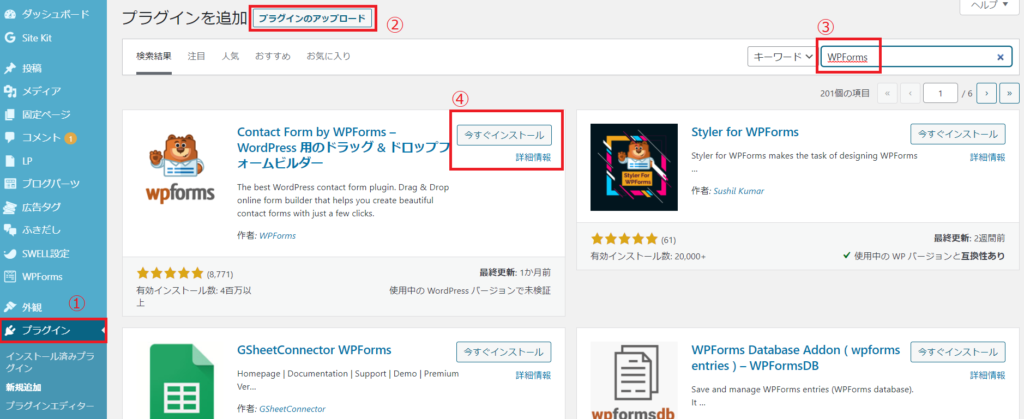
Task: Open author link Sushil Kumar
Action: (x=739, y=191)
